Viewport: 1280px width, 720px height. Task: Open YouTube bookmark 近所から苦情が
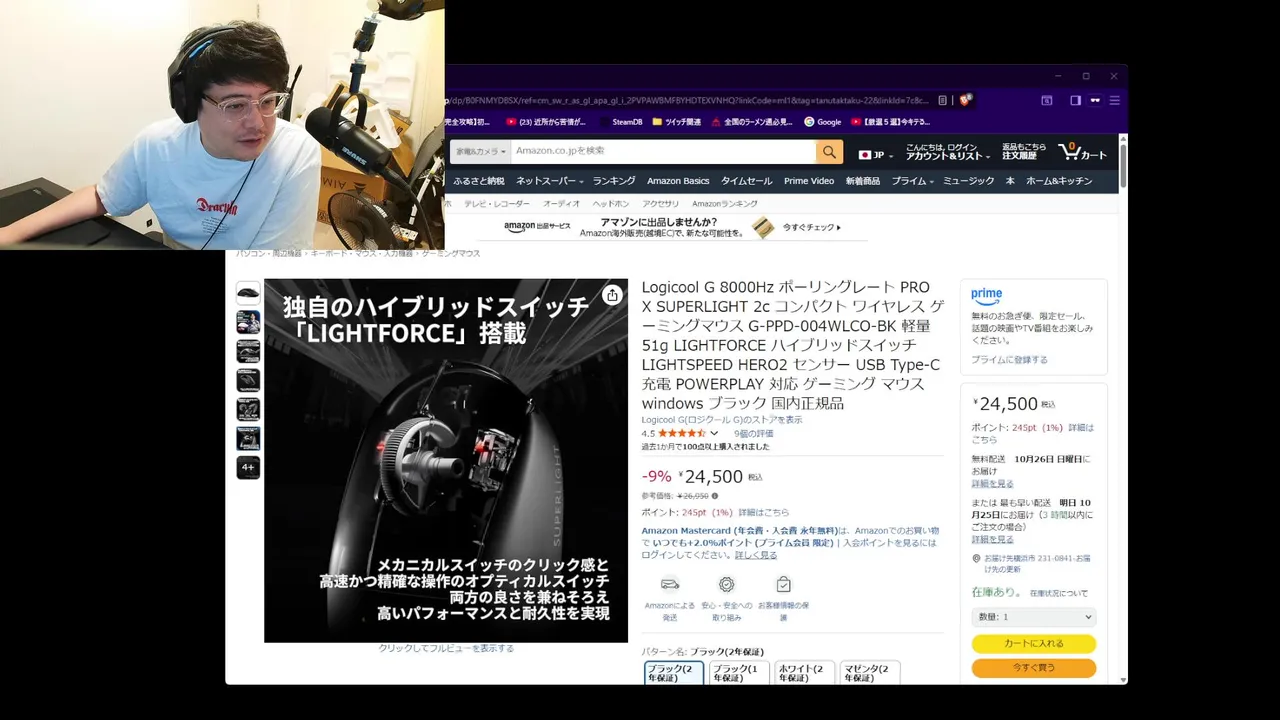pyautogui.click(x=546, y=122)
